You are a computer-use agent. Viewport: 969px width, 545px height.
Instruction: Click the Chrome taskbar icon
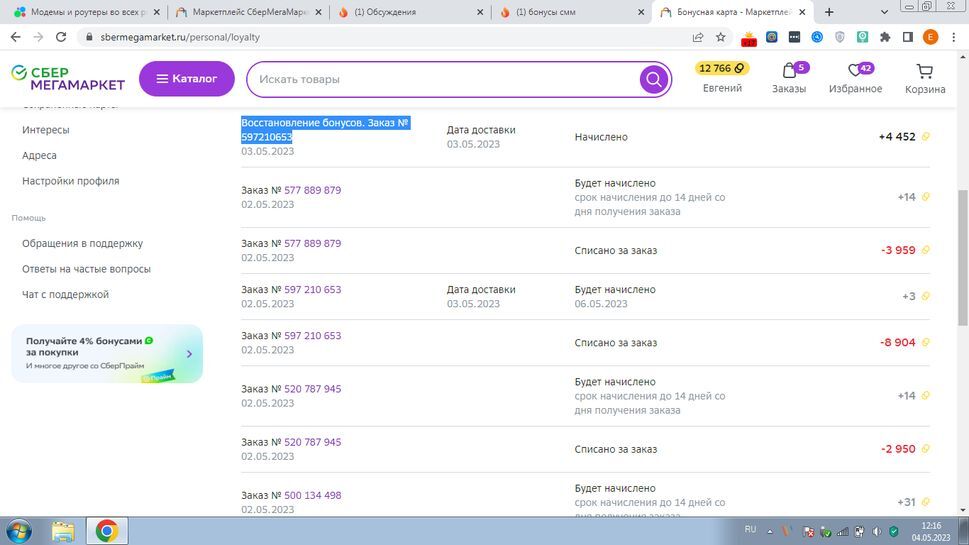pyautogui.click(x=106, y=531)
